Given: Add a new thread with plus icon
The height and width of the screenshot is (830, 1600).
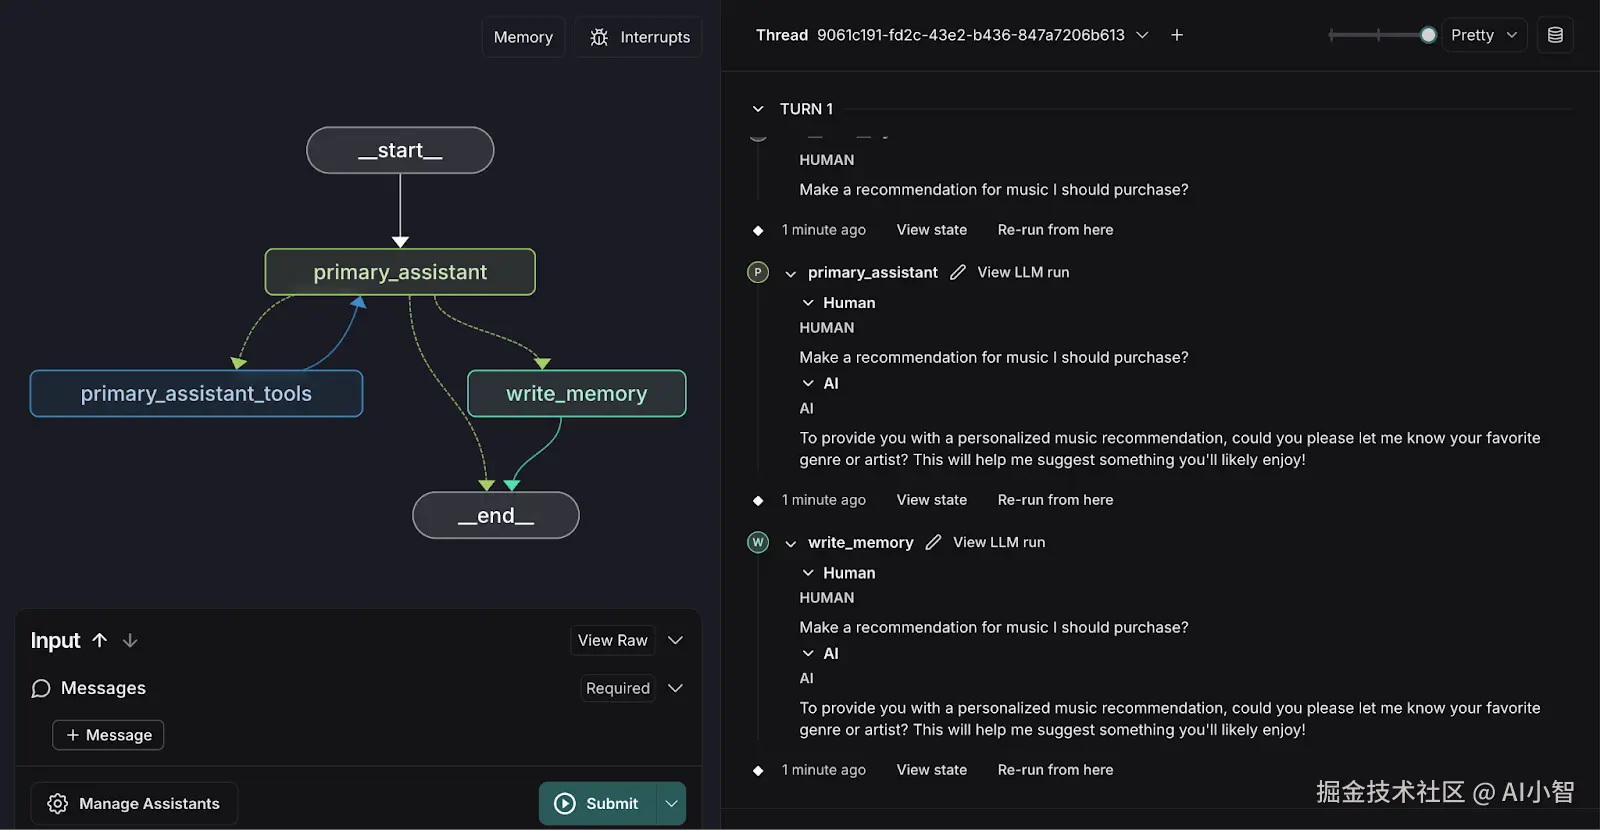Looking at the screenshot, I should pos(1177,35).
